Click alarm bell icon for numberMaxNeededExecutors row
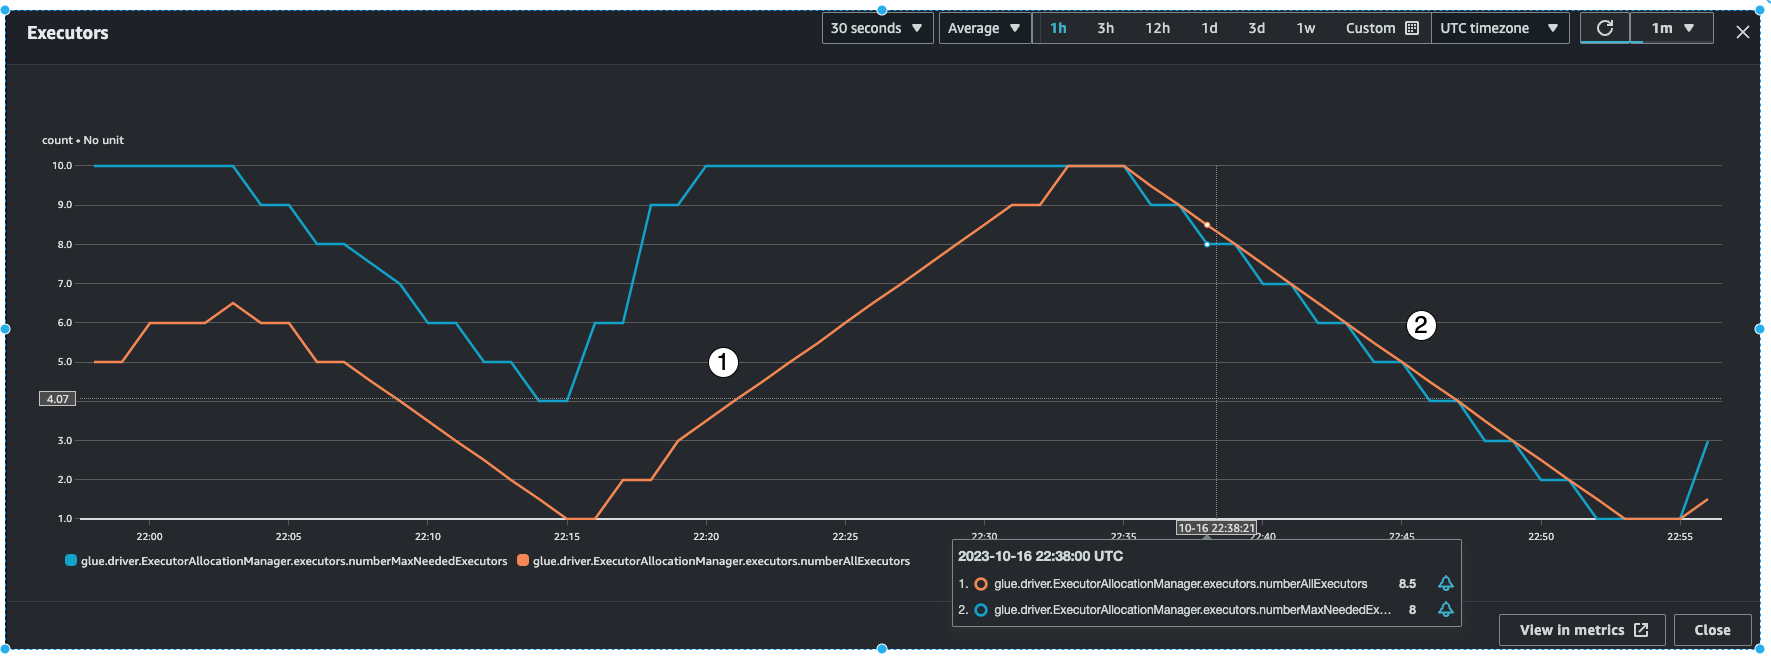The image size is (1771, 659). pyautogui.click(x=1445, y=609)
